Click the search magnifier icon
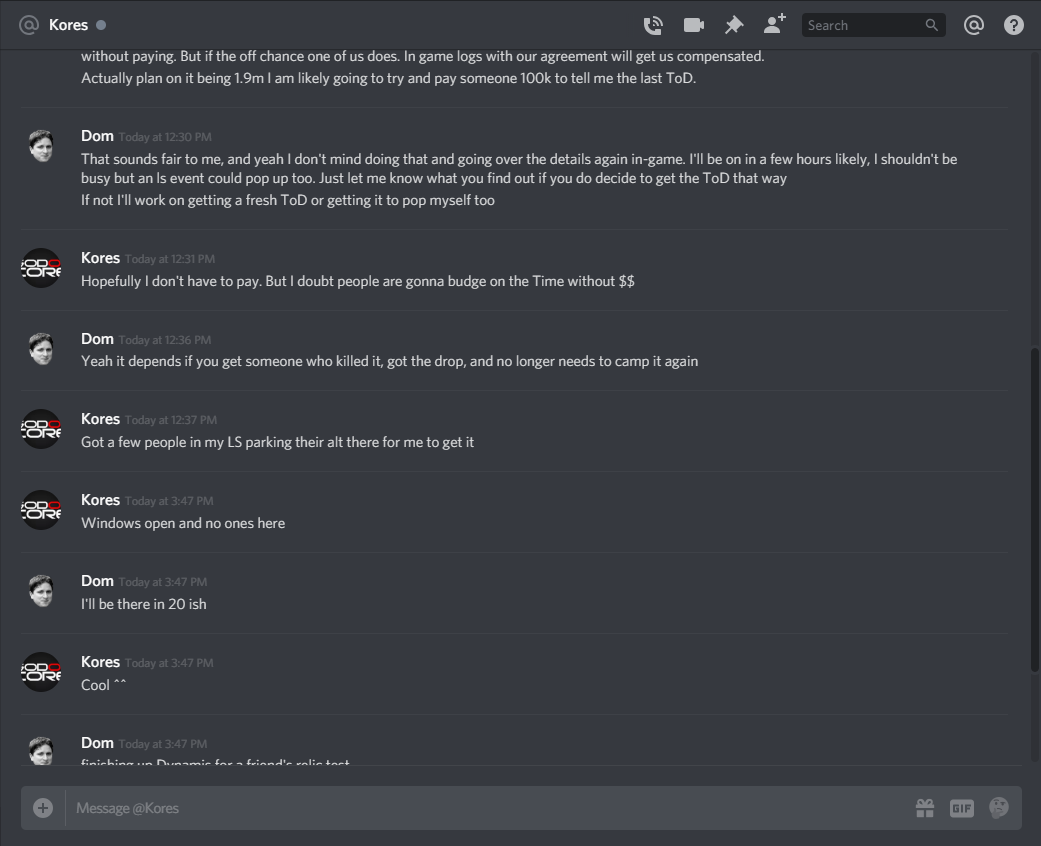Image resolution: width=1041 pixels, height=846 pixels. point(931,25)
